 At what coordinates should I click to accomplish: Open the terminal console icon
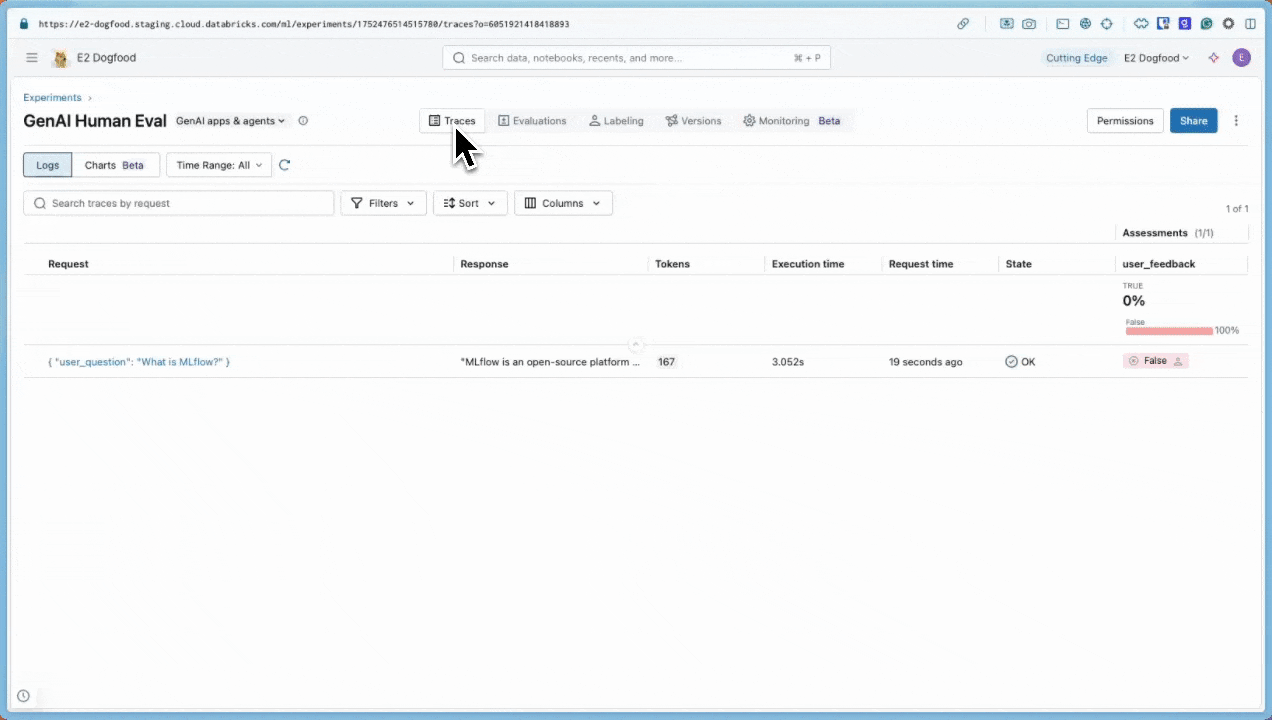pos(1063,24)
